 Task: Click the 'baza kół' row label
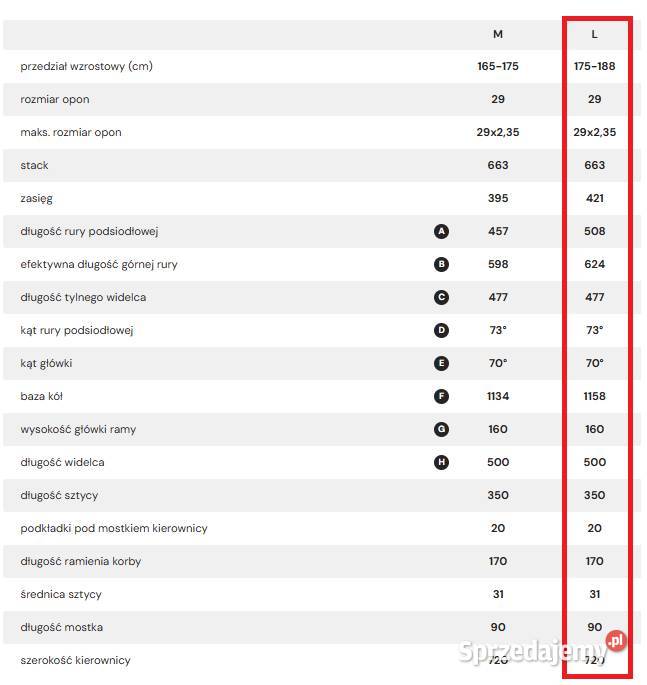pos(42,396)
